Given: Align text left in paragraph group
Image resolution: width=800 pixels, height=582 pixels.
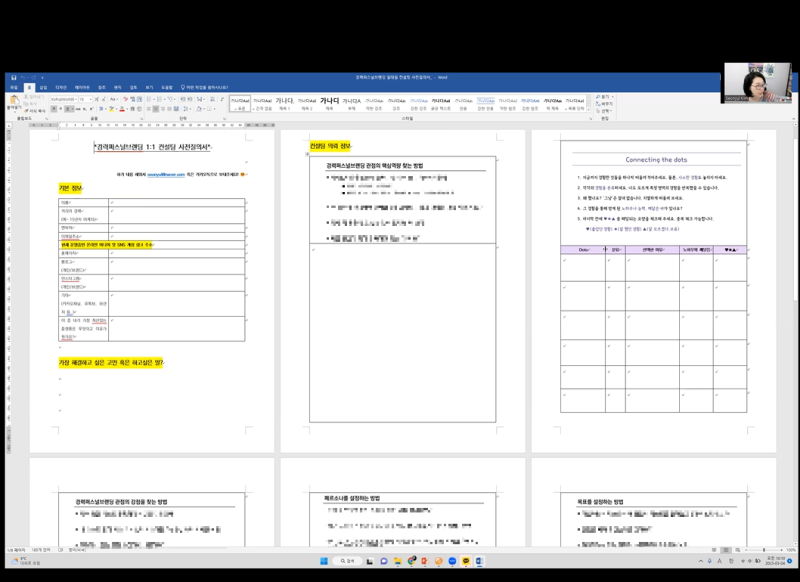Looking at the screenshot, I should click(x=148, y=109).
